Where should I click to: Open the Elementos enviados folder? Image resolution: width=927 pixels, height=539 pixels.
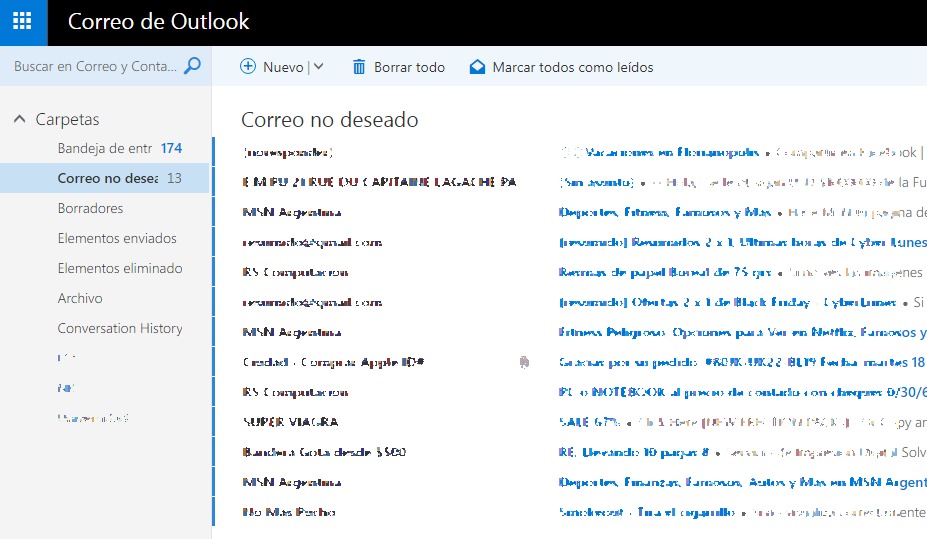pyautogui.click(x=117, y=238)
